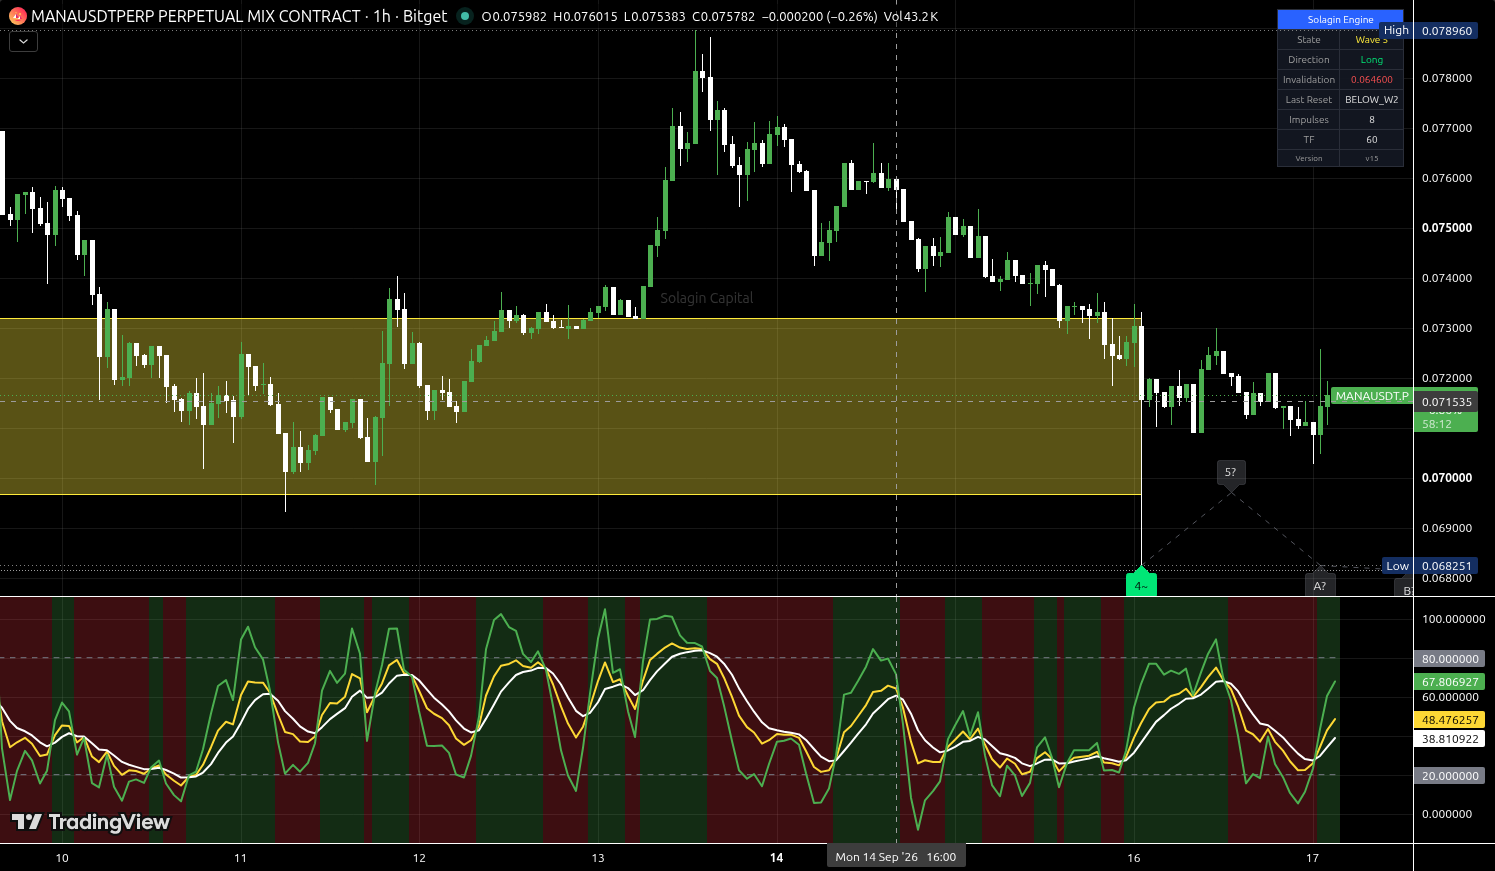The width and height of the screenshot is (1495, 871).
Task: Open the TradingView logo link
Action: coord(91,822)
